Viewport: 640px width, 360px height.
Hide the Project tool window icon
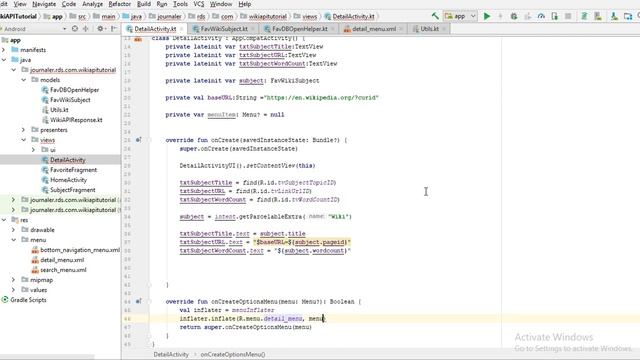click(x=113, y=29)
